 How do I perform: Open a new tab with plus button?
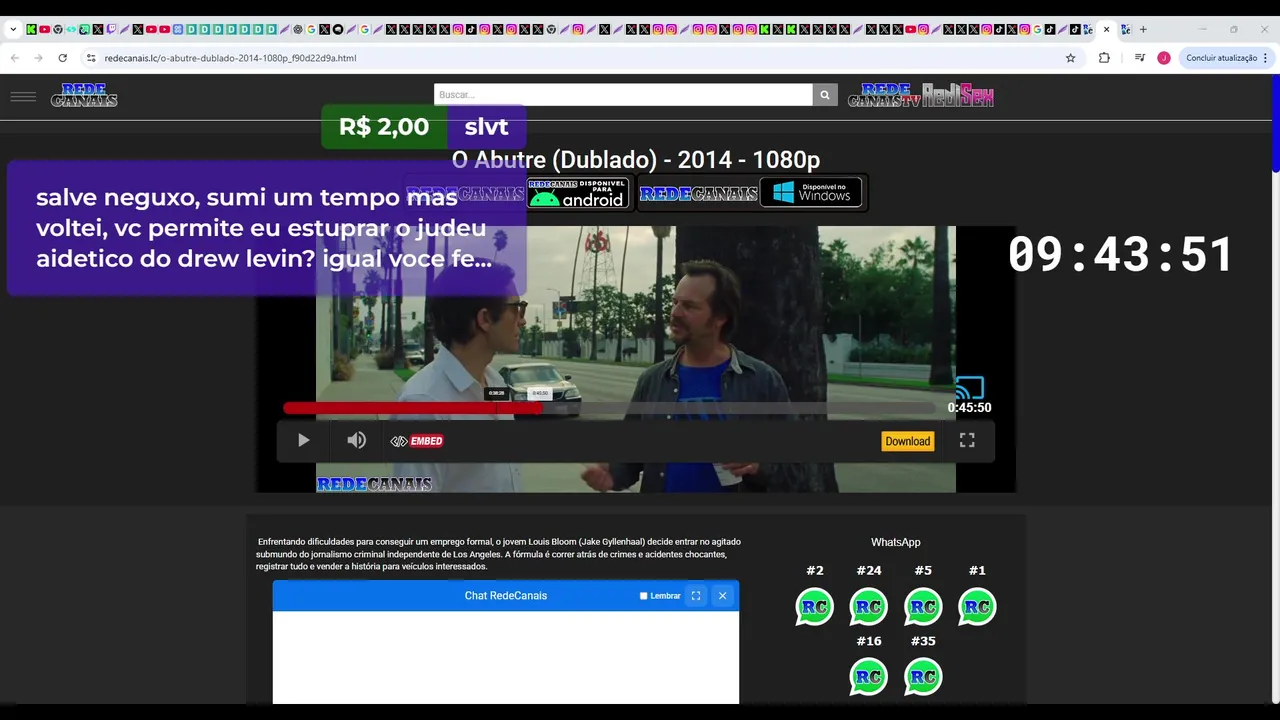pos(1143,29)
